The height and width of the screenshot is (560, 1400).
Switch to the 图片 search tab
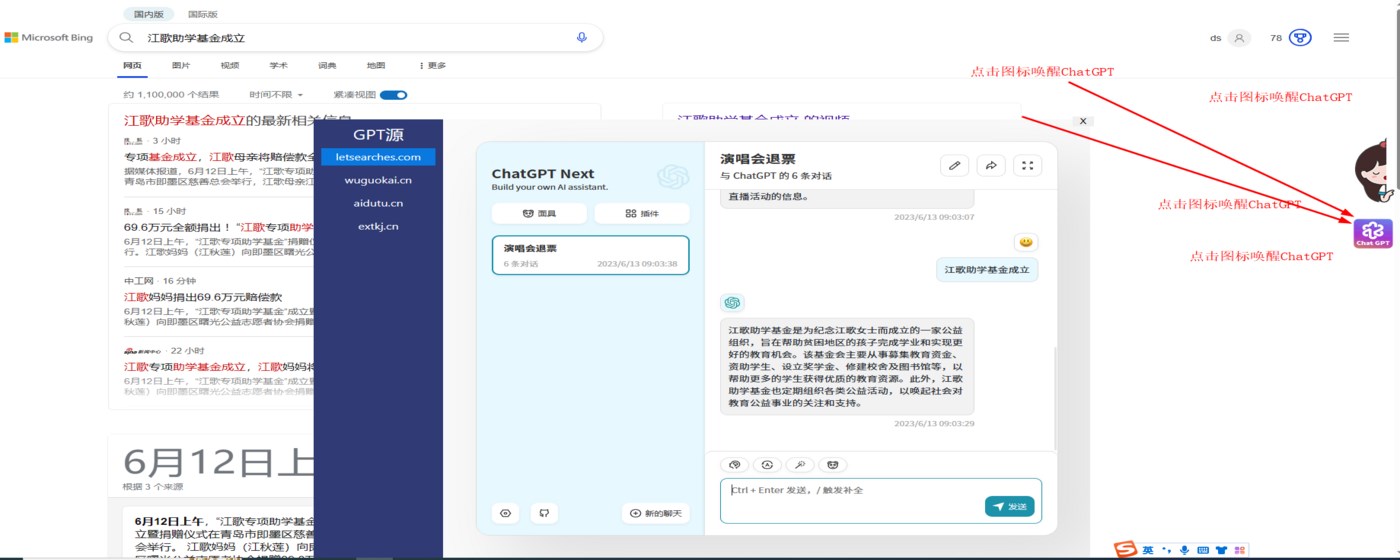181,66
